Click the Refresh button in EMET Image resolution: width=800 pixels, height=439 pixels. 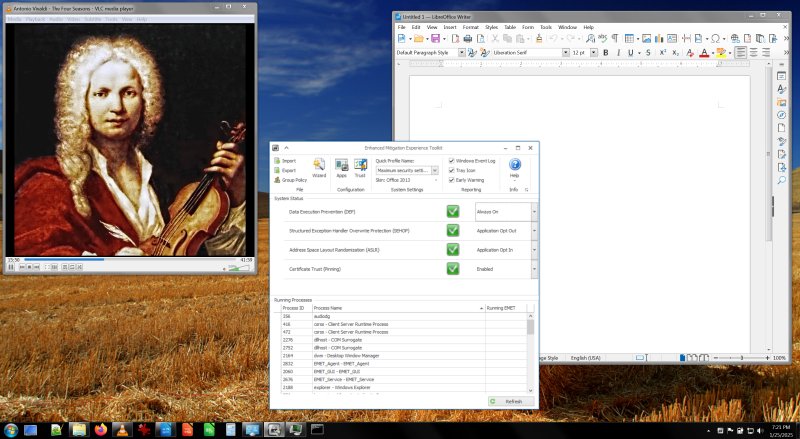click(512, 401)
